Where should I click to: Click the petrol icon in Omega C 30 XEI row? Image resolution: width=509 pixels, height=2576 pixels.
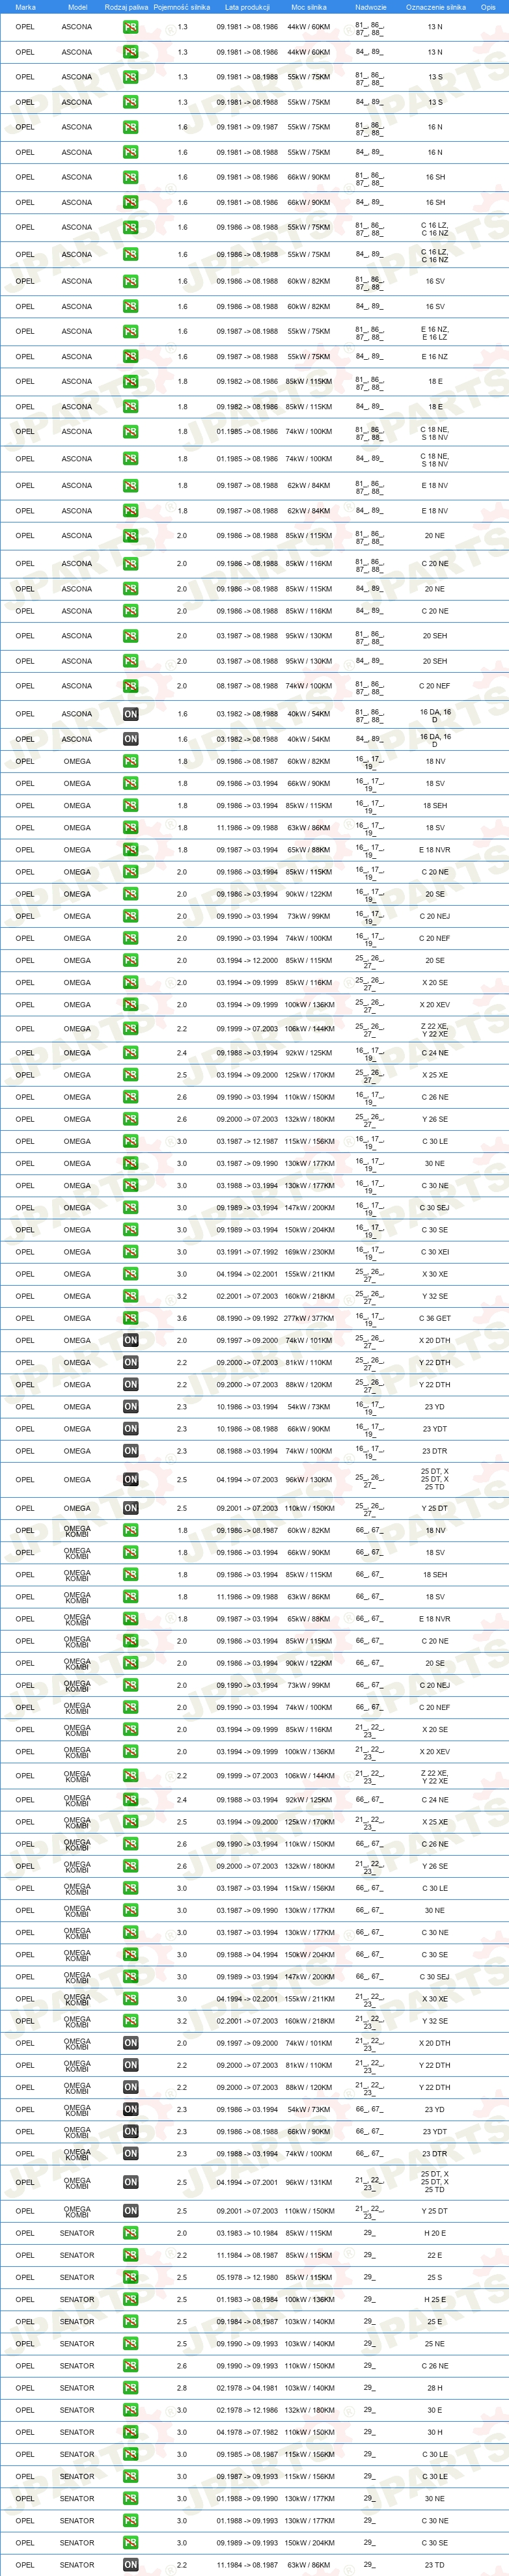point(131,1252)
